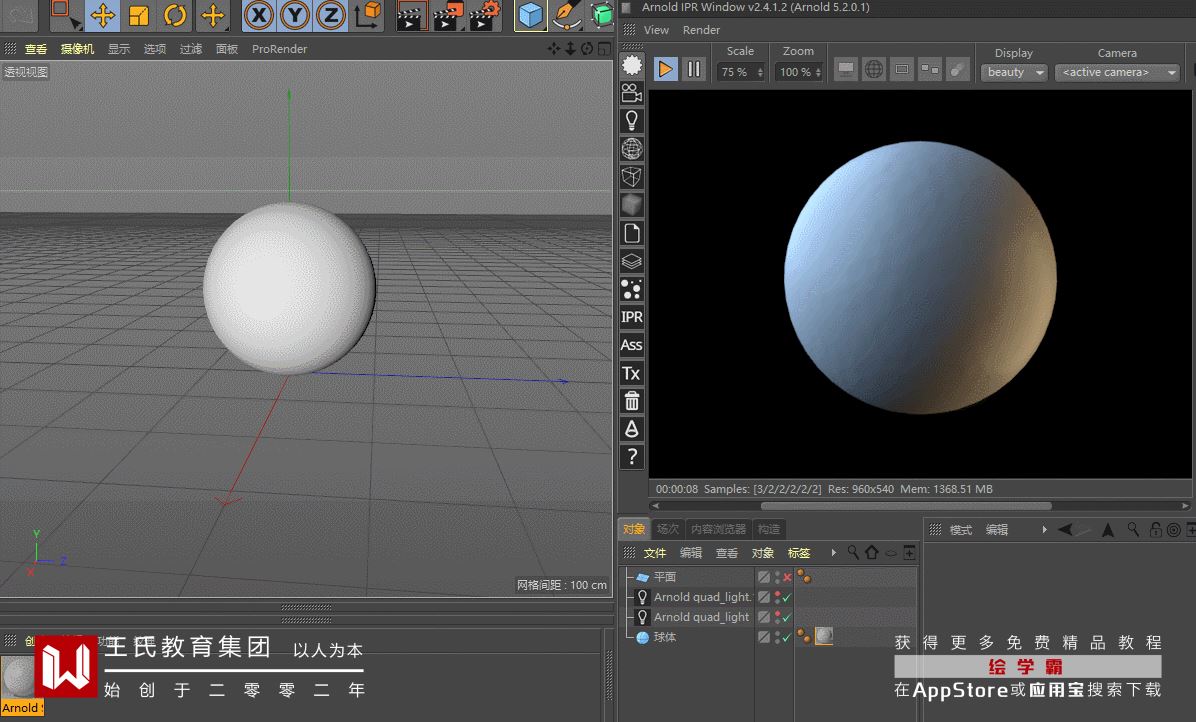Click the Tx icon in Arnold sidebar
Screen dimensions: 1196x722
631,373
